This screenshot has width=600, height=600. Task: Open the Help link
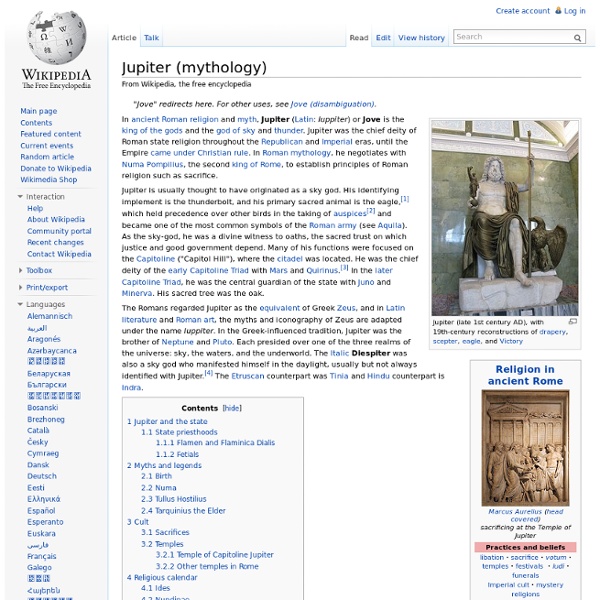point(35,208)
